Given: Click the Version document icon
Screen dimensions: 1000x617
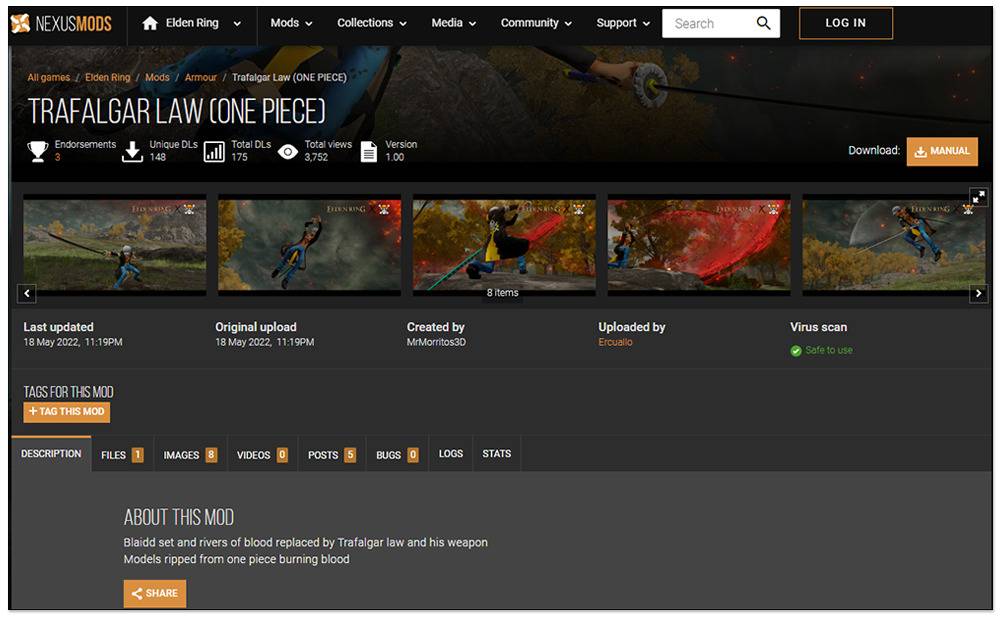Looking at the screenshot, I should coord(369,152).
